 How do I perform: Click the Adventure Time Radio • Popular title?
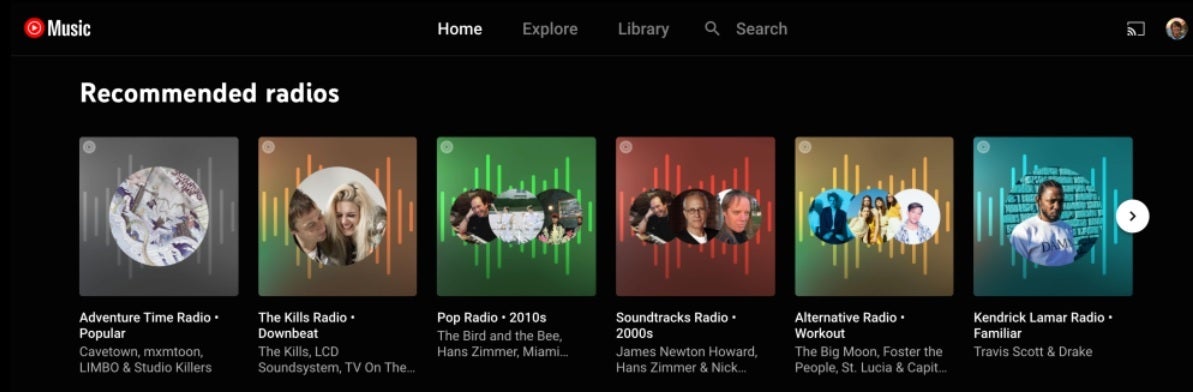click(x=149, y=325)
